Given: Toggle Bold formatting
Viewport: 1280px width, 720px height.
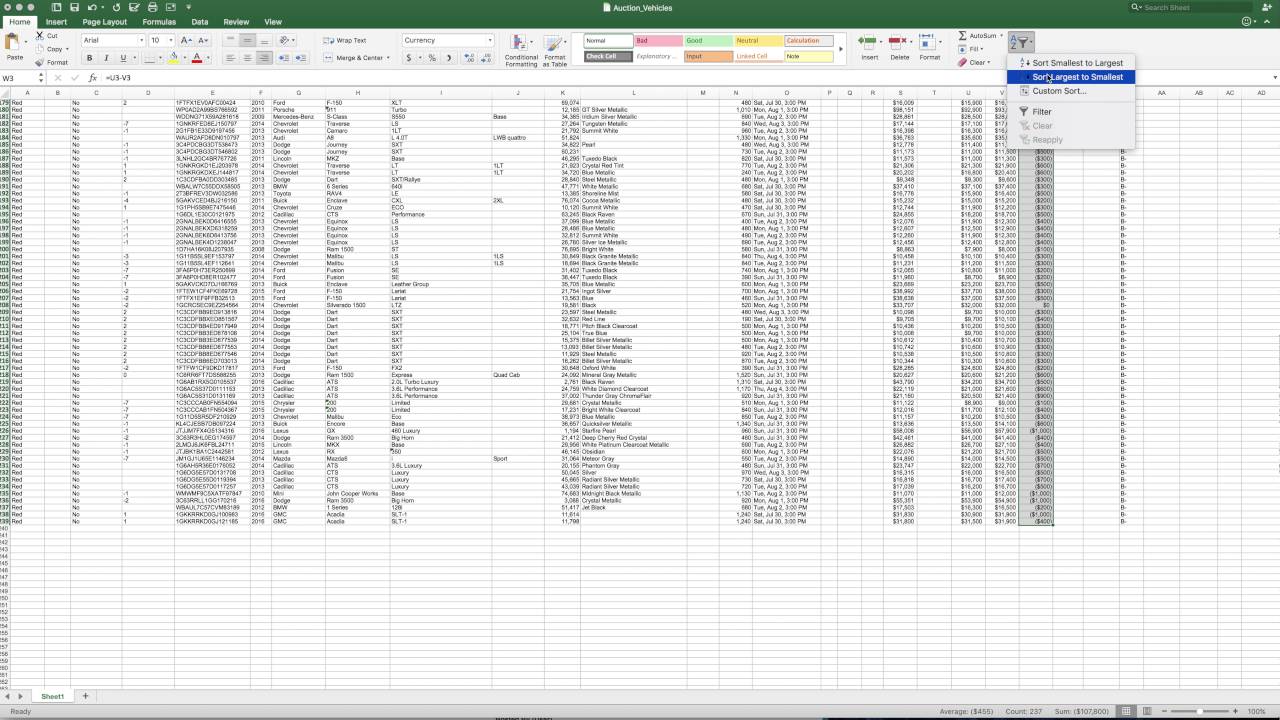Looking at the screenshot, I should click(91, 58).
